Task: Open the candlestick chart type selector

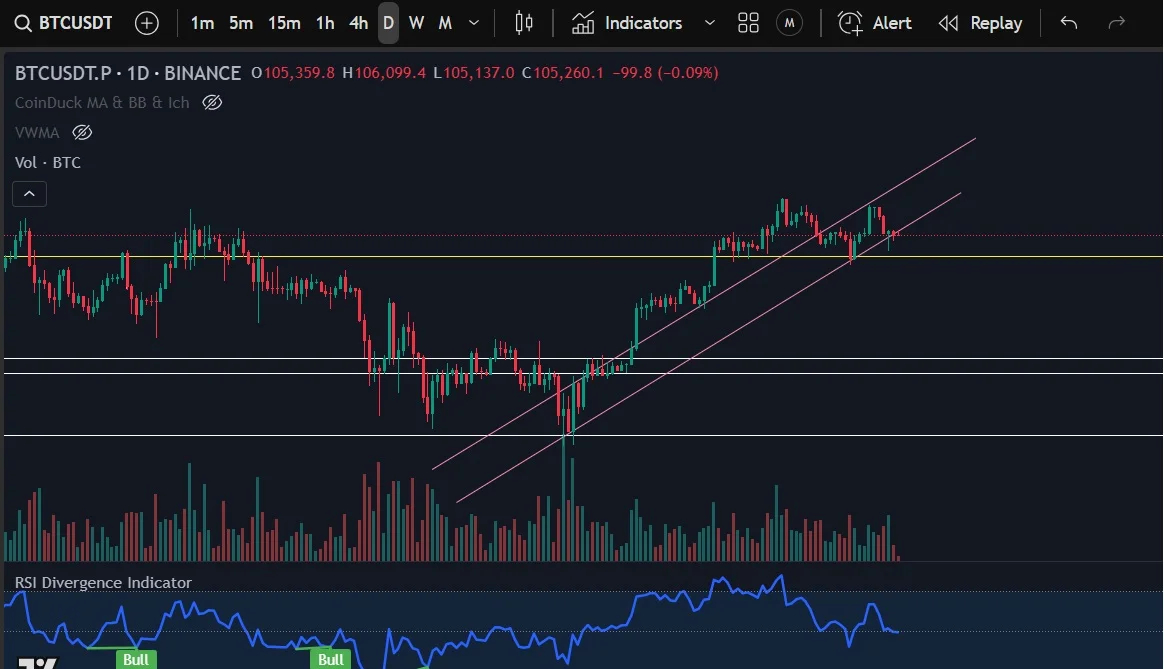Action: tap(524, 23)
